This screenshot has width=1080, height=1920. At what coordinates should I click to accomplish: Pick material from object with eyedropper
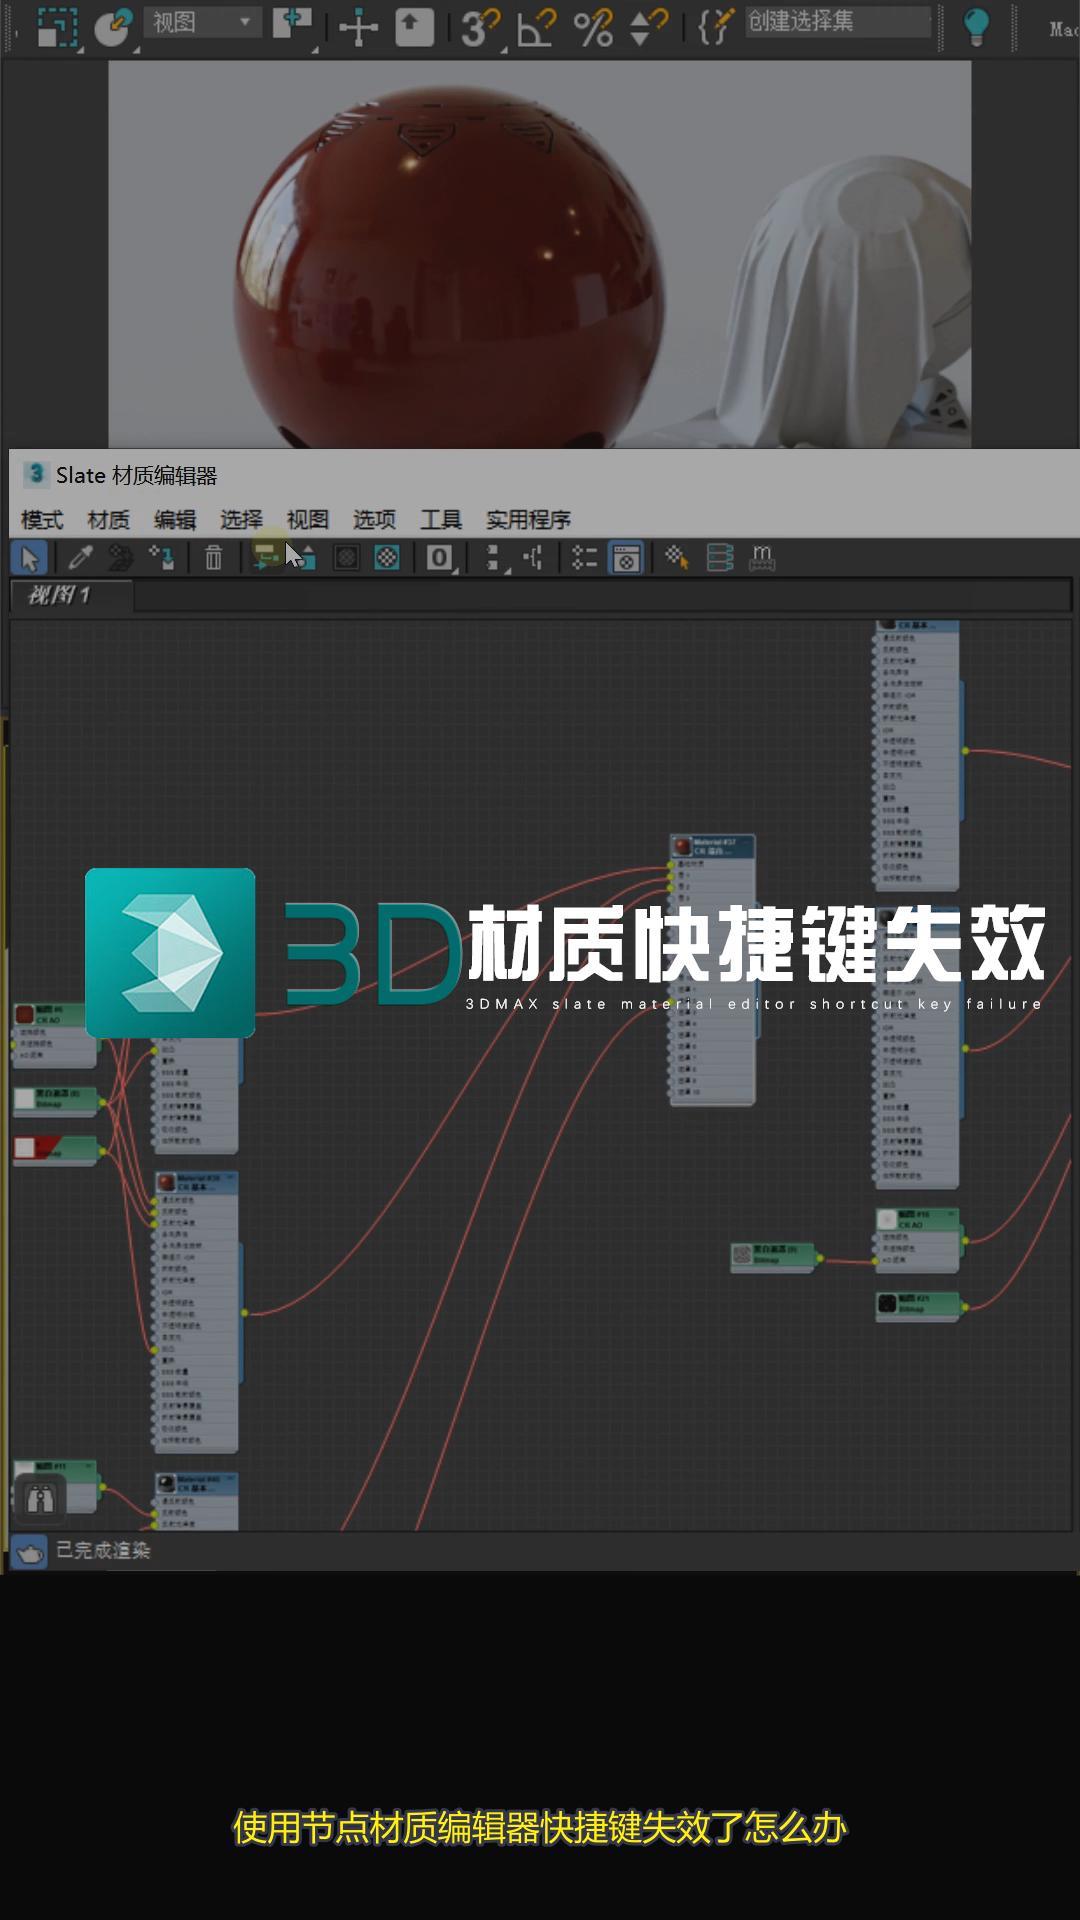[x=80, y=558]
